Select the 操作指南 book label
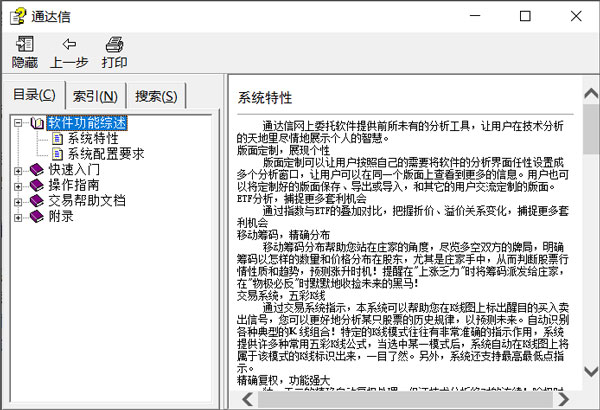The height and width of the screenshot is (410, 600). [74, 185]
